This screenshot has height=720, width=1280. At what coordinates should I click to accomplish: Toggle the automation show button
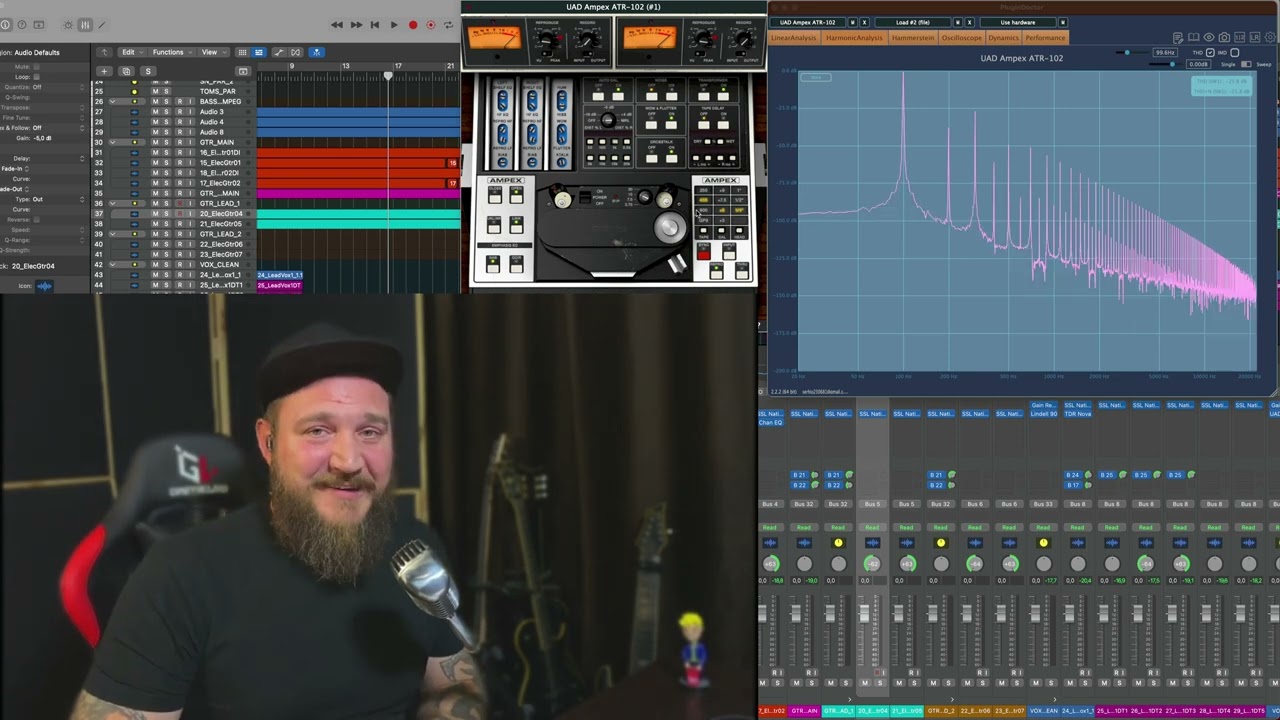coord(279,52)
